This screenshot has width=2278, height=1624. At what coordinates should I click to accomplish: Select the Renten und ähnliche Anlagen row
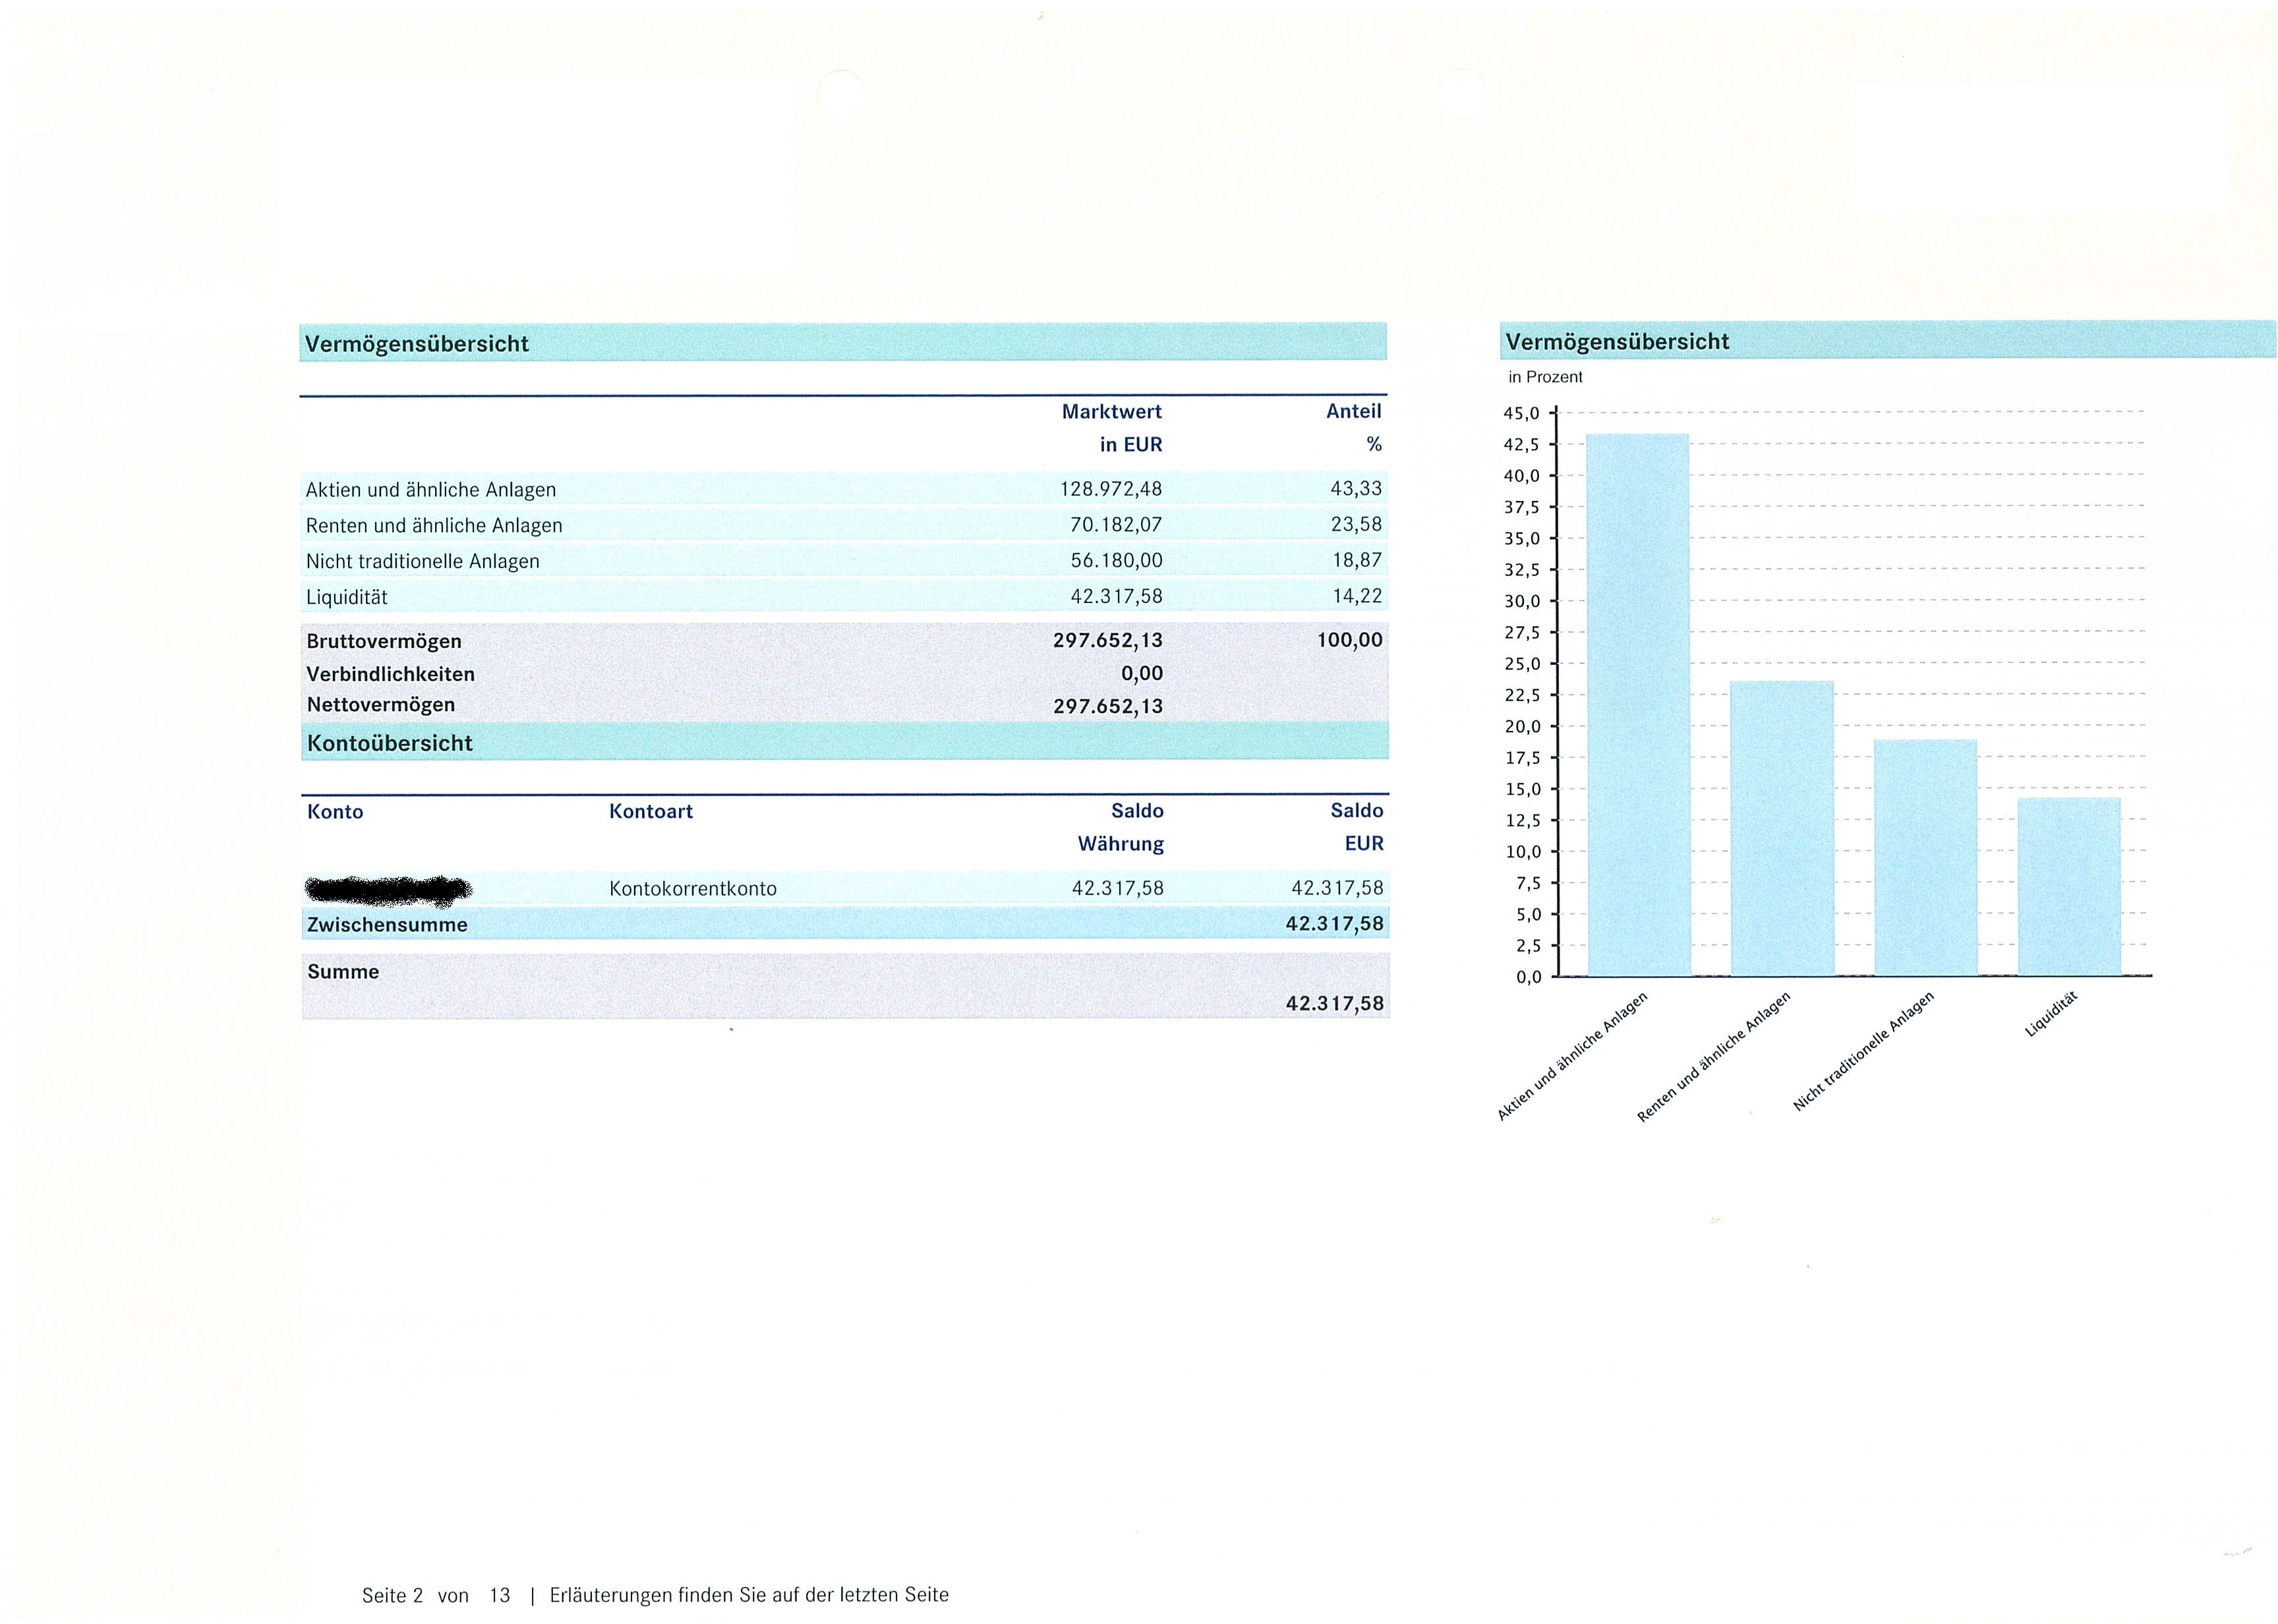[434, 525]
